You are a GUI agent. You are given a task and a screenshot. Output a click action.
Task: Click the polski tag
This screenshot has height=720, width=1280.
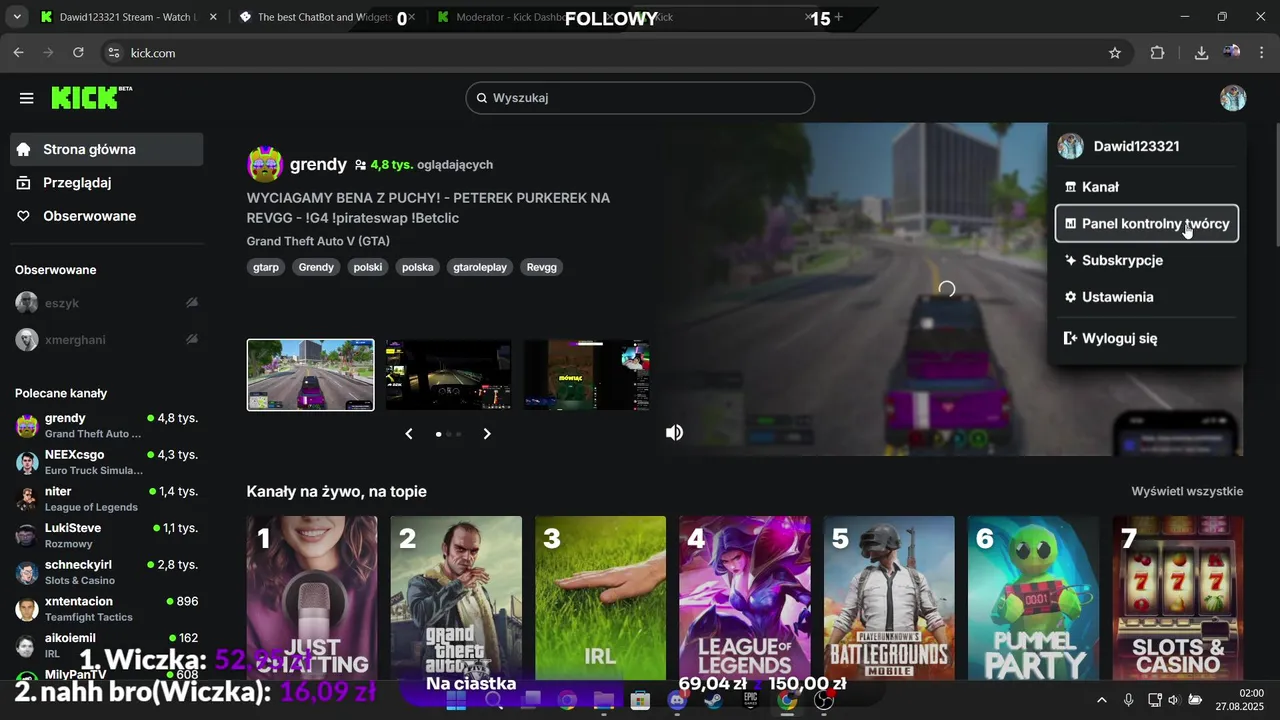pyautogui.click(x=368, y=267)
